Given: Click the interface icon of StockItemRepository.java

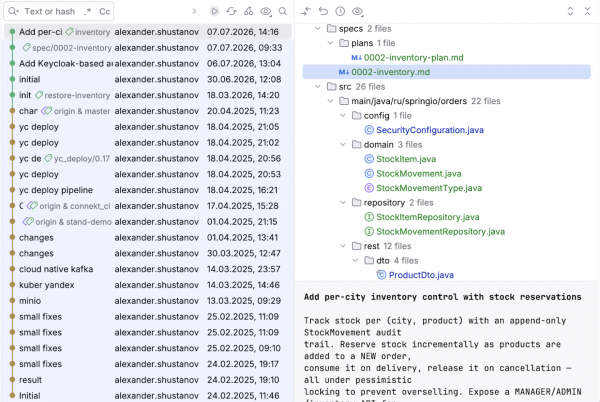Looking at the screenshot, I should pos(369,217).
